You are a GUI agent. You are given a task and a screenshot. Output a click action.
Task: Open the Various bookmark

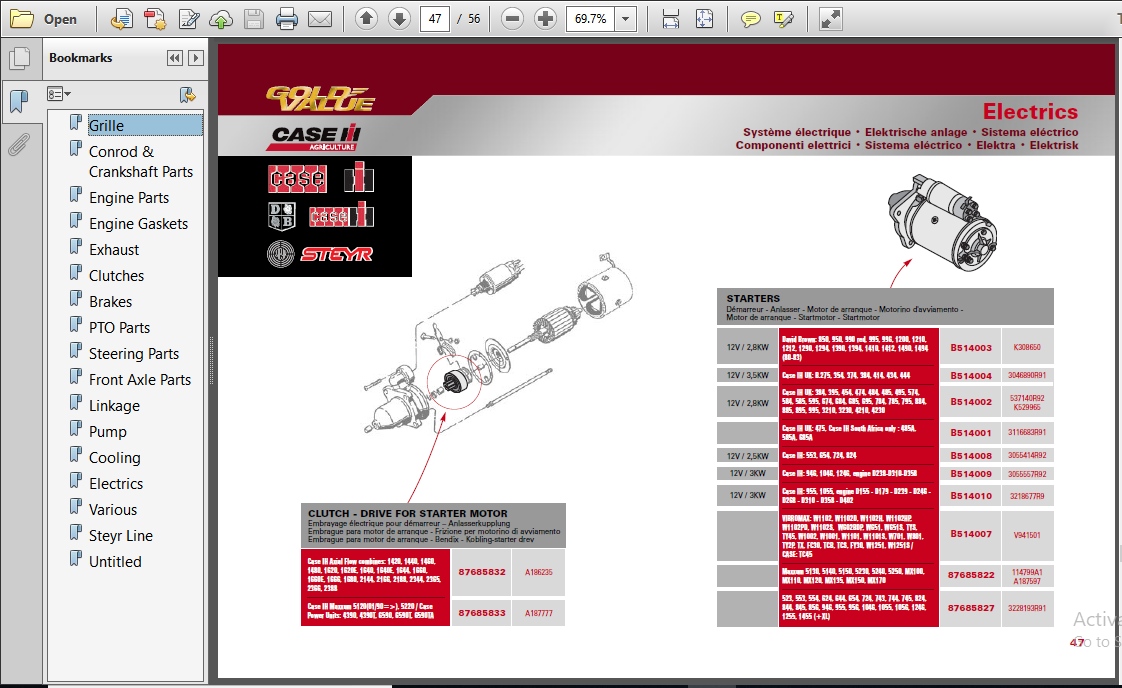click(113, 510)
